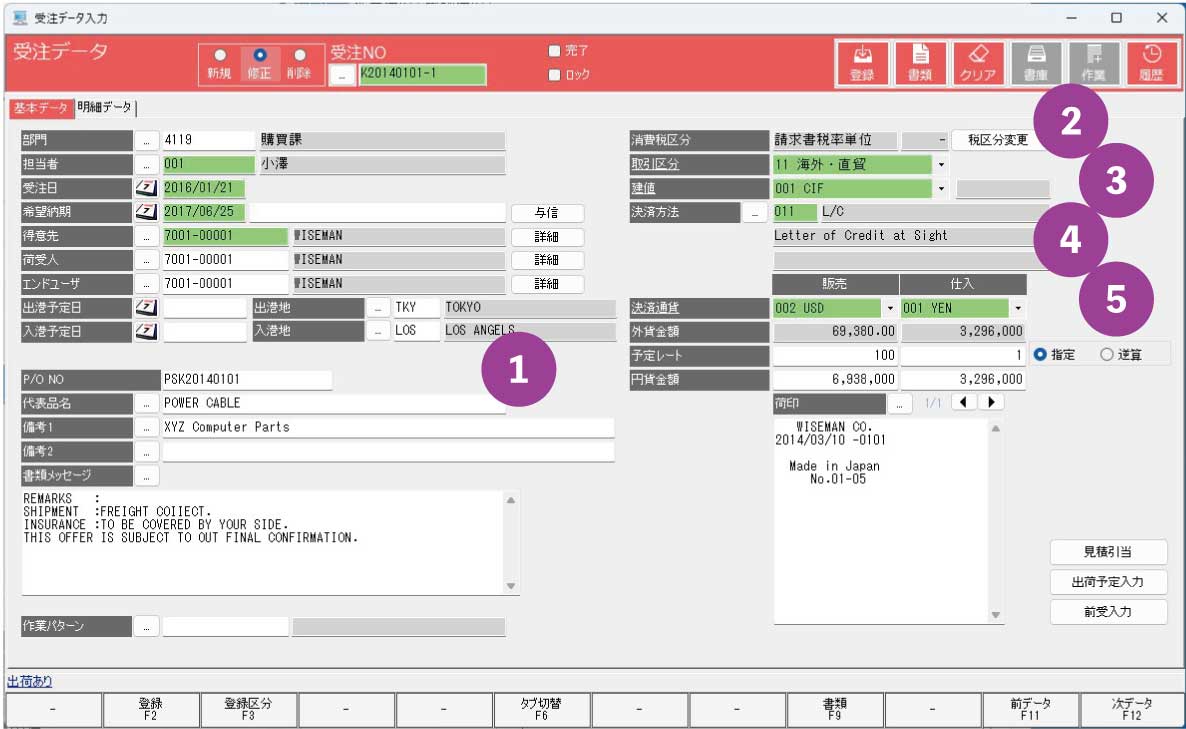1186x729 pixels.
Task: Expand the 販売 currency USD dropdown
Action: coord(890,308)
